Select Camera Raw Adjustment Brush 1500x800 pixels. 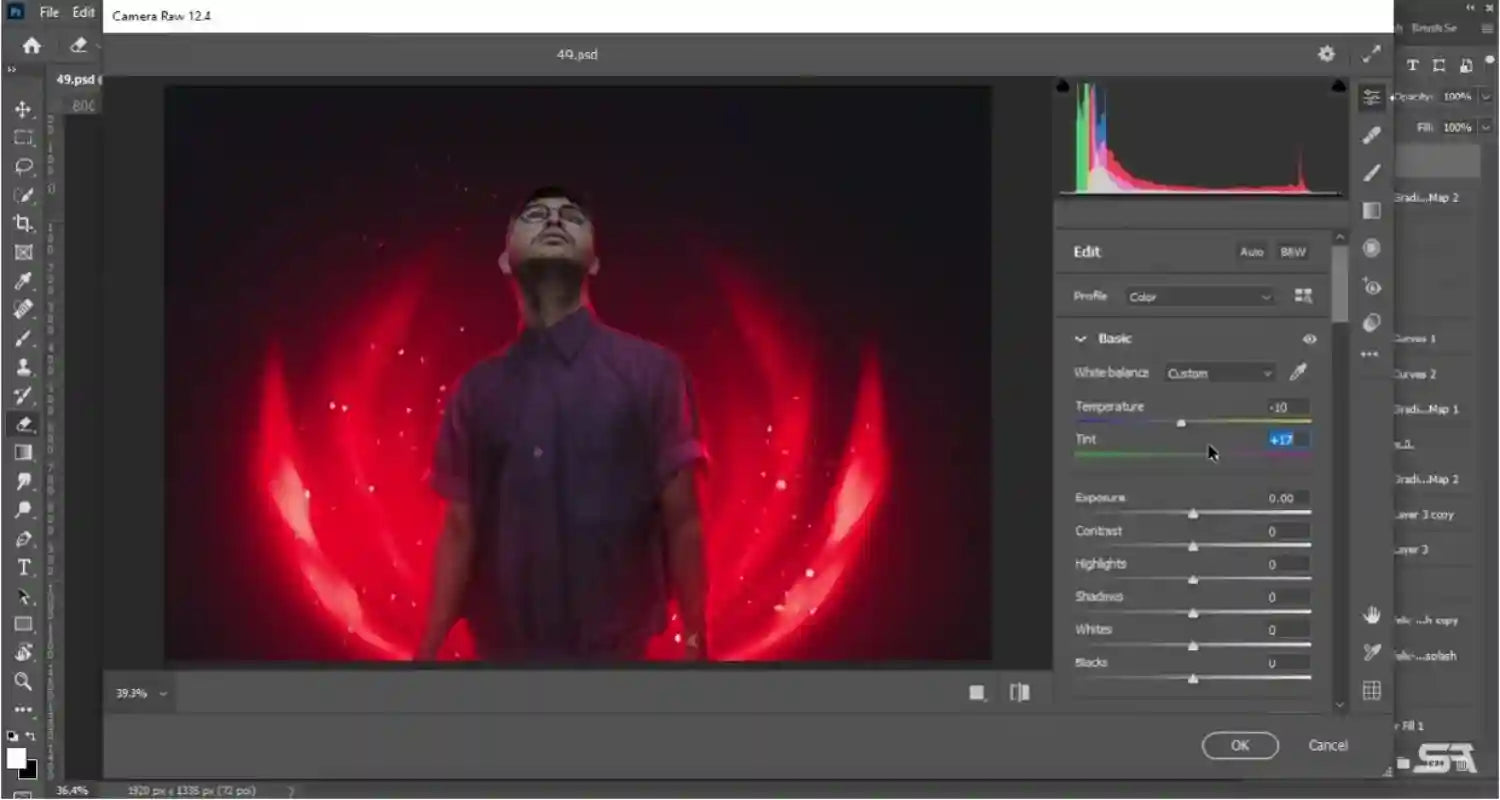(x=1371, y=173)
